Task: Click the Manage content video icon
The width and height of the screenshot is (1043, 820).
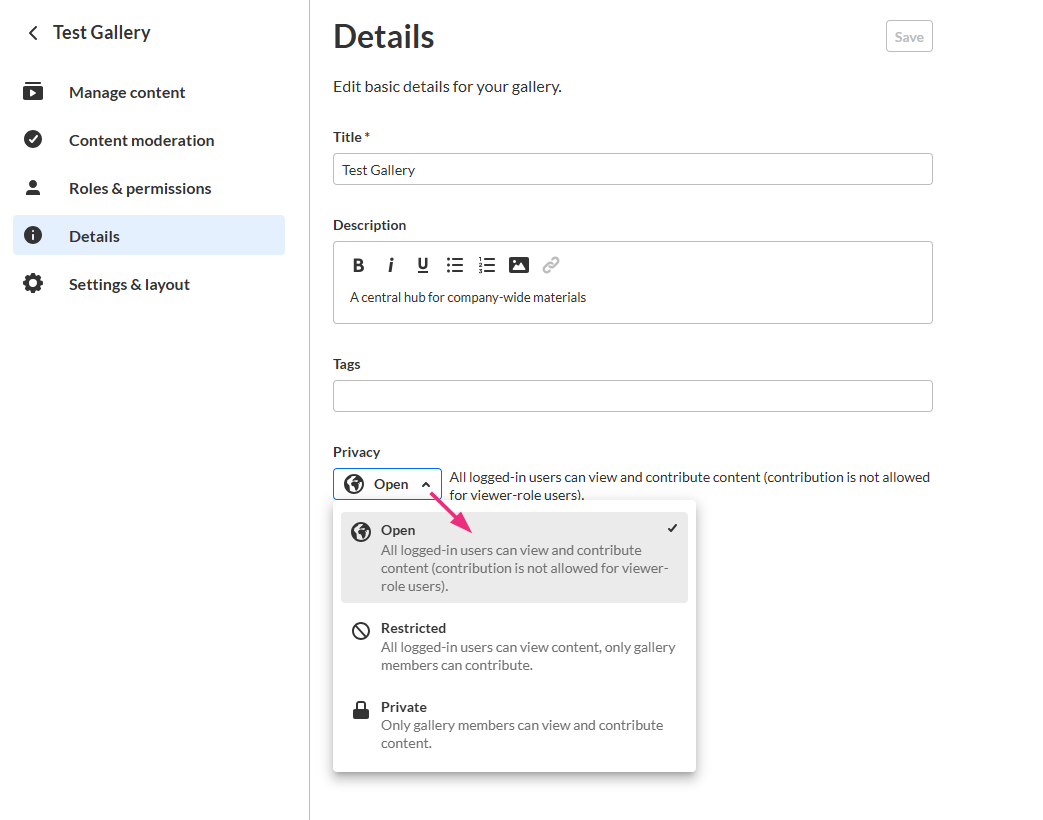Action: pos(33,92)
